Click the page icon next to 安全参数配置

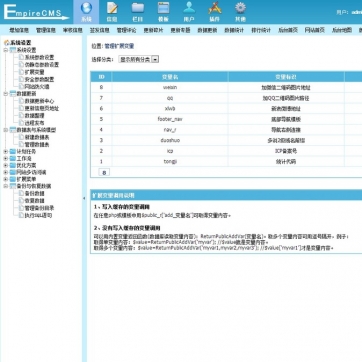21,79
